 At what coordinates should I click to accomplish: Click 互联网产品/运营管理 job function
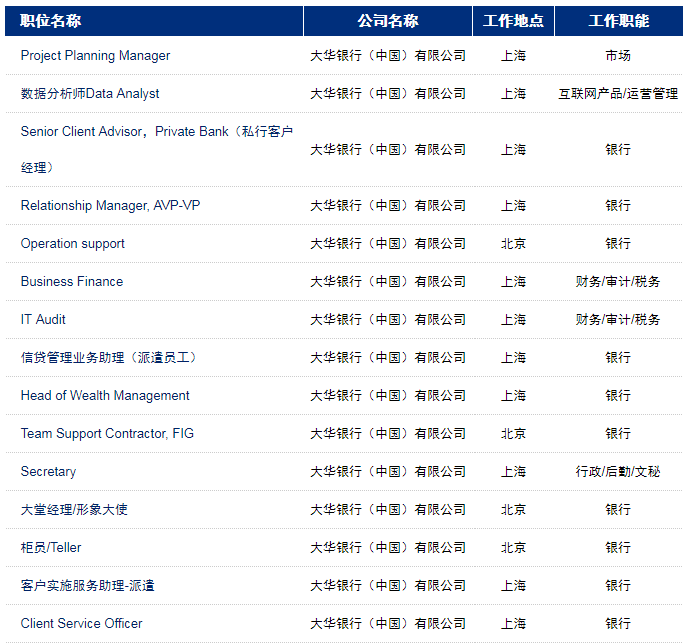click(x=618, y=94)
